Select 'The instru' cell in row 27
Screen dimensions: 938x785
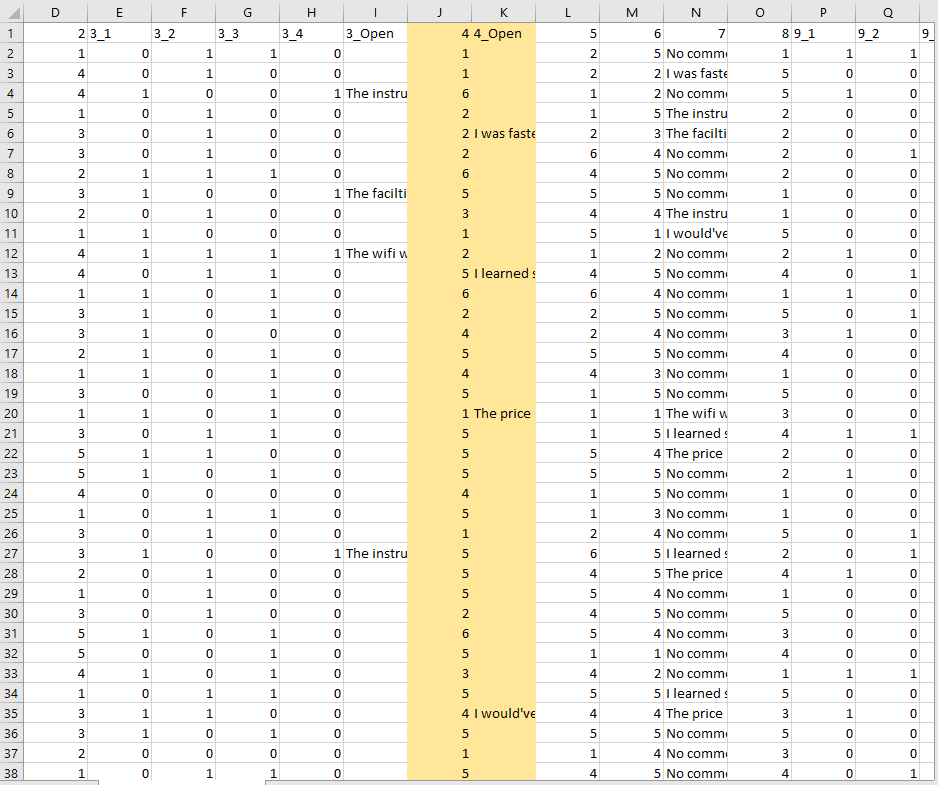pos(375,553)
